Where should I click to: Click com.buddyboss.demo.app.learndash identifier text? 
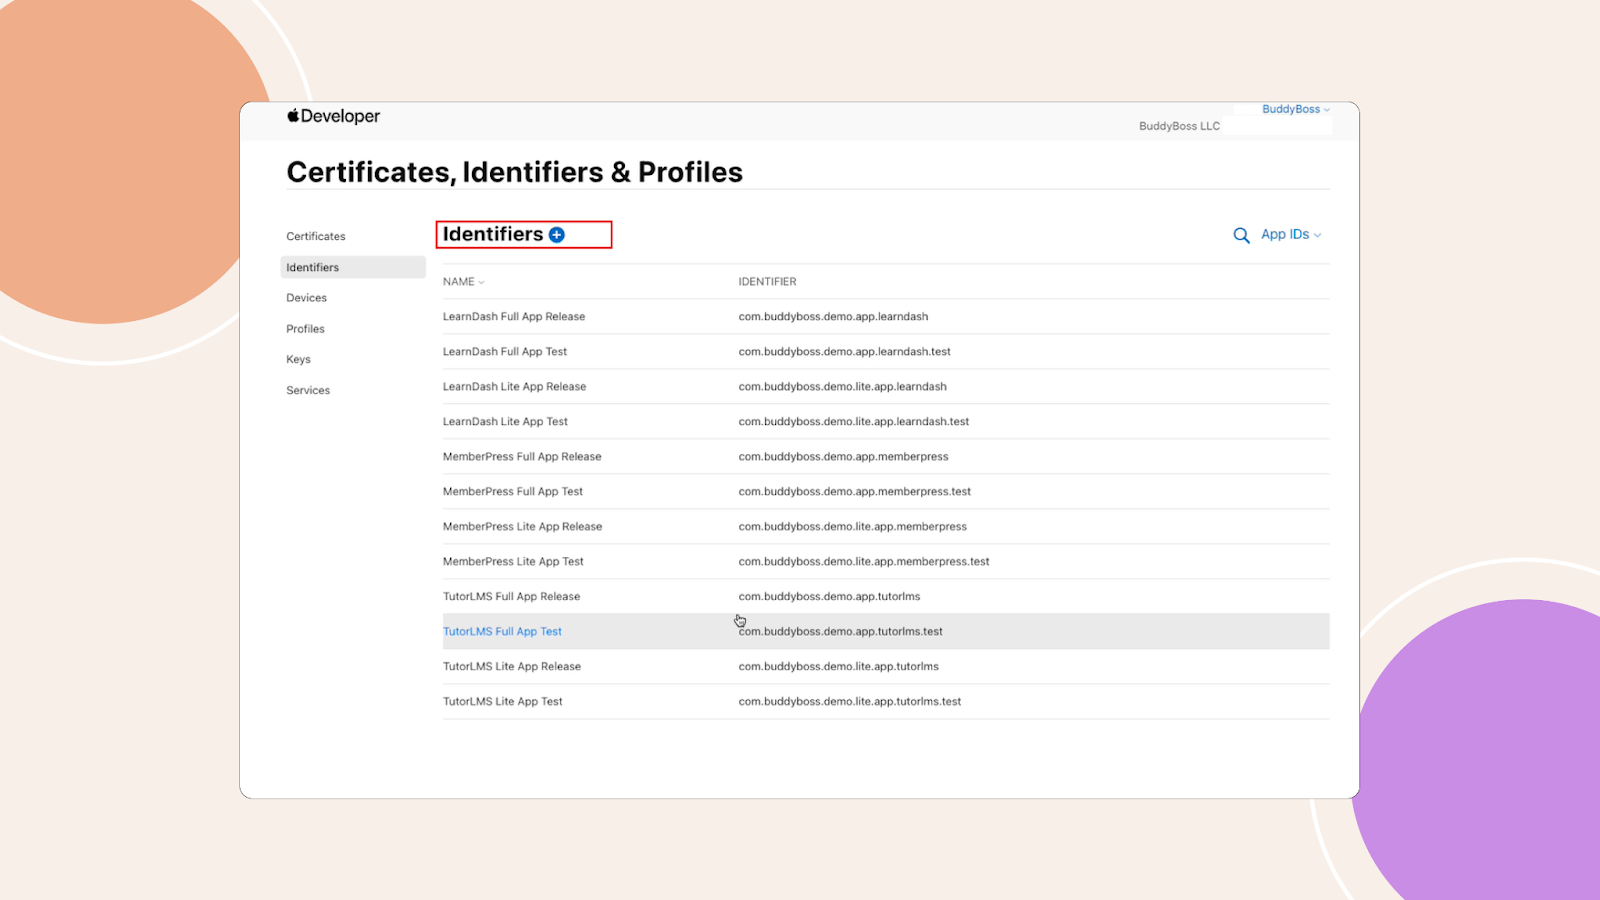pos(833,317)
